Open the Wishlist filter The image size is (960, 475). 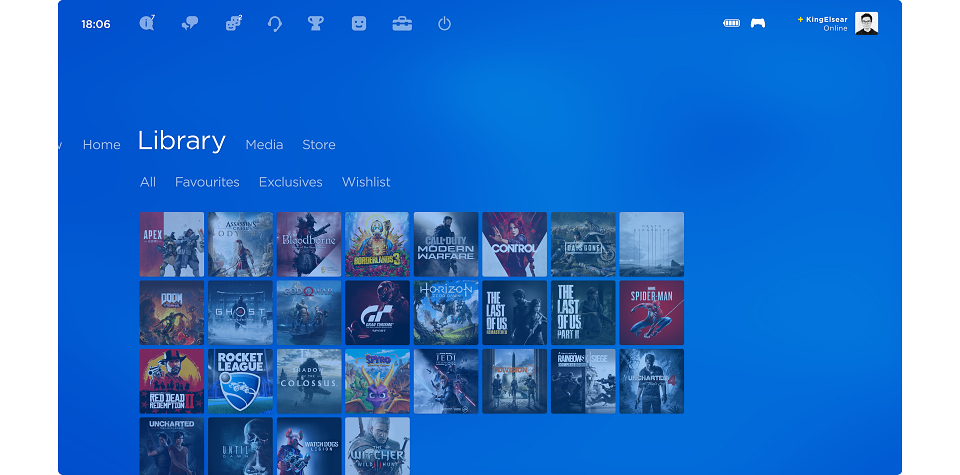click(x=366, y=182)
